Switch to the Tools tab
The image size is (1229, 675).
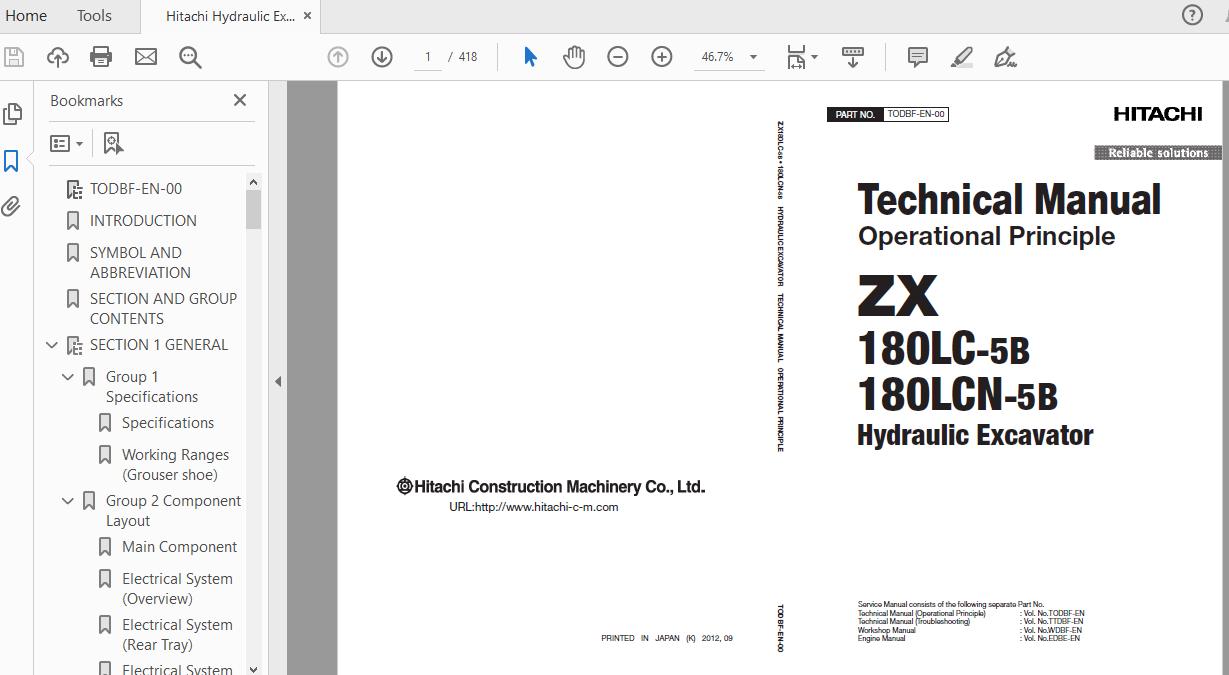tap(94, 16)
